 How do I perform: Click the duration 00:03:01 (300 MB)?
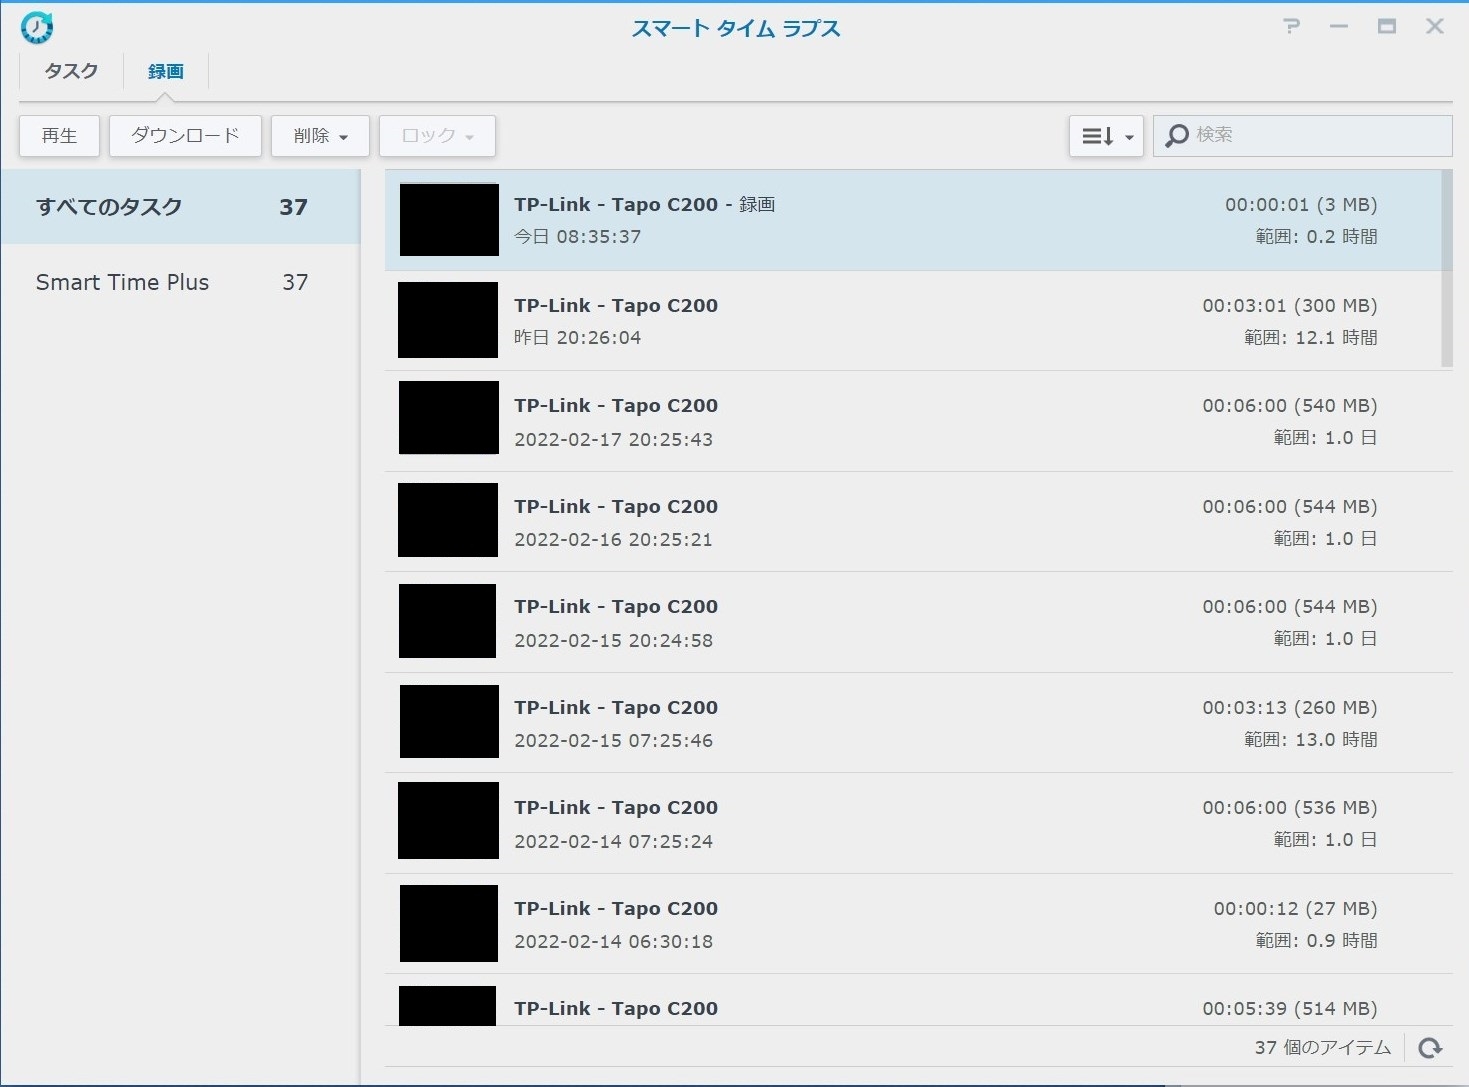[x=1290, y=306]
